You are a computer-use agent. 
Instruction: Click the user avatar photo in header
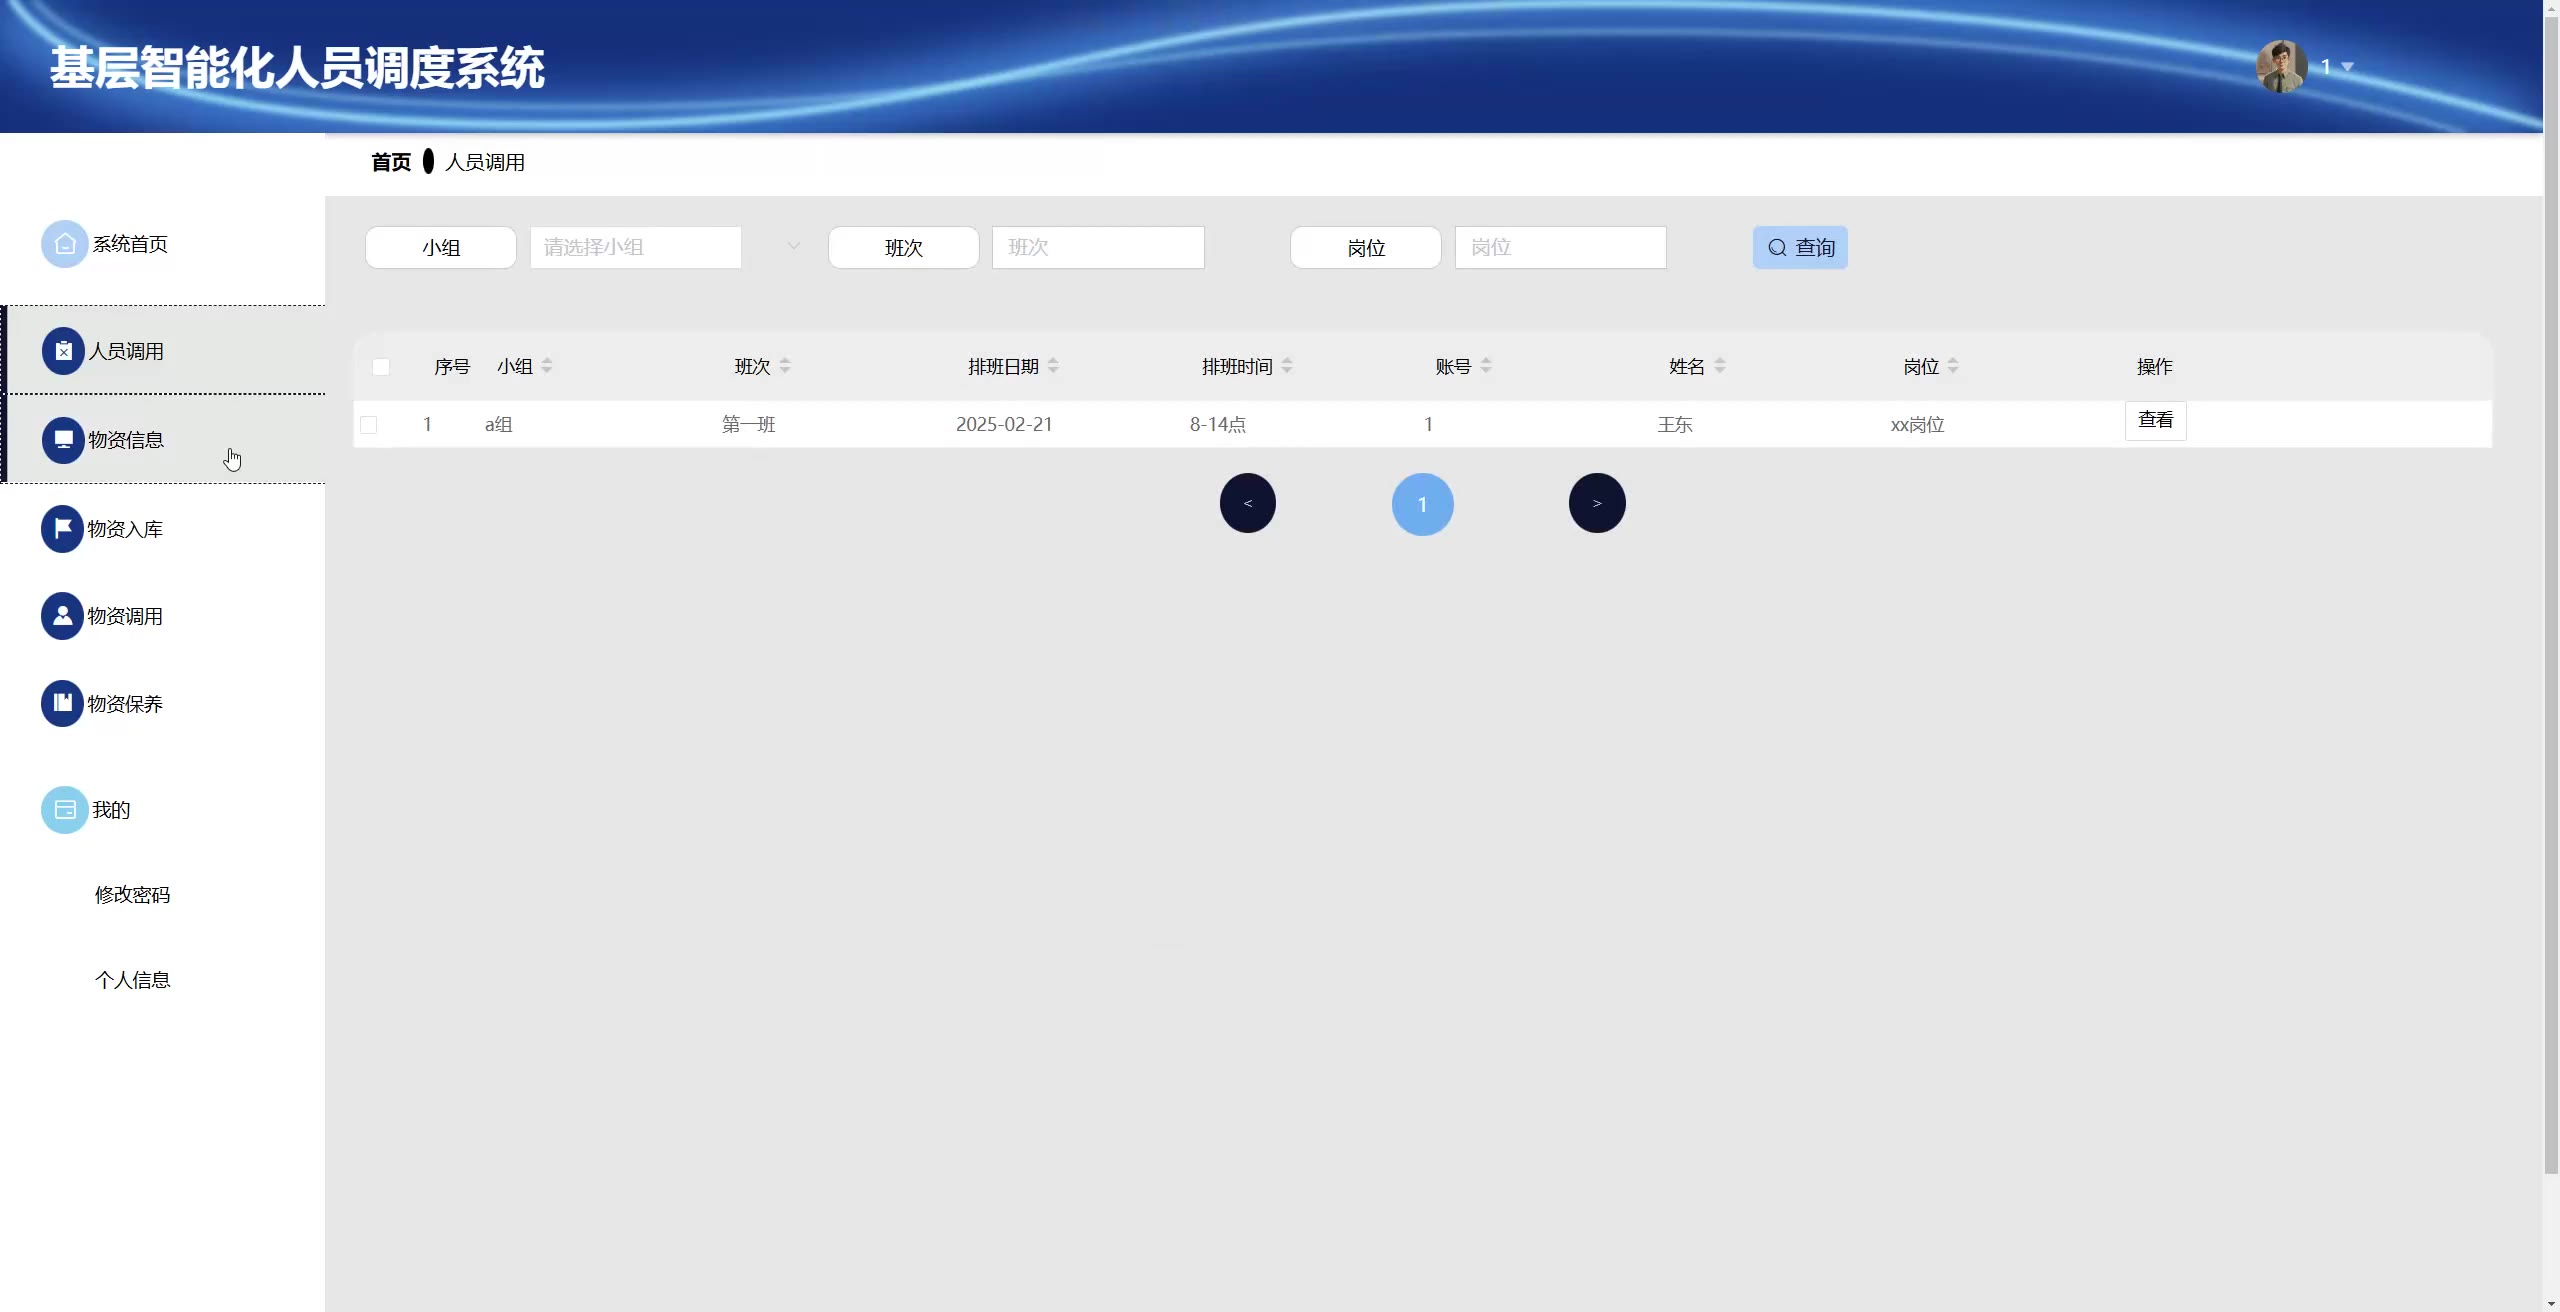coord(2281,67)
